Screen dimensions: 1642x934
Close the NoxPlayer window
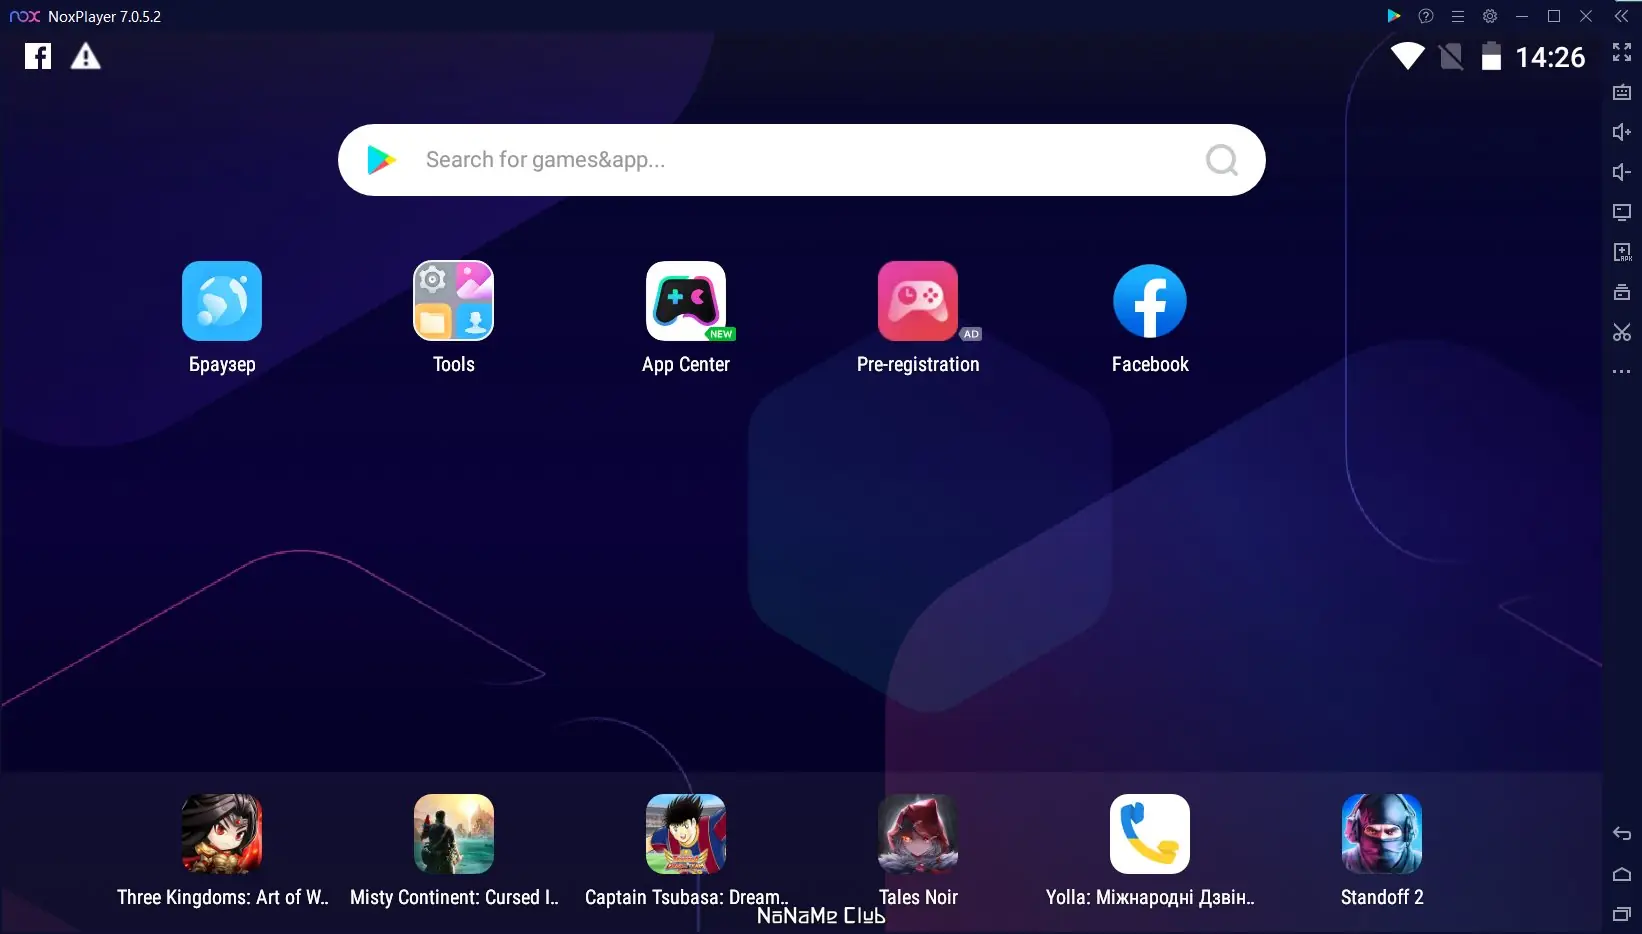tap(1586, 16)
